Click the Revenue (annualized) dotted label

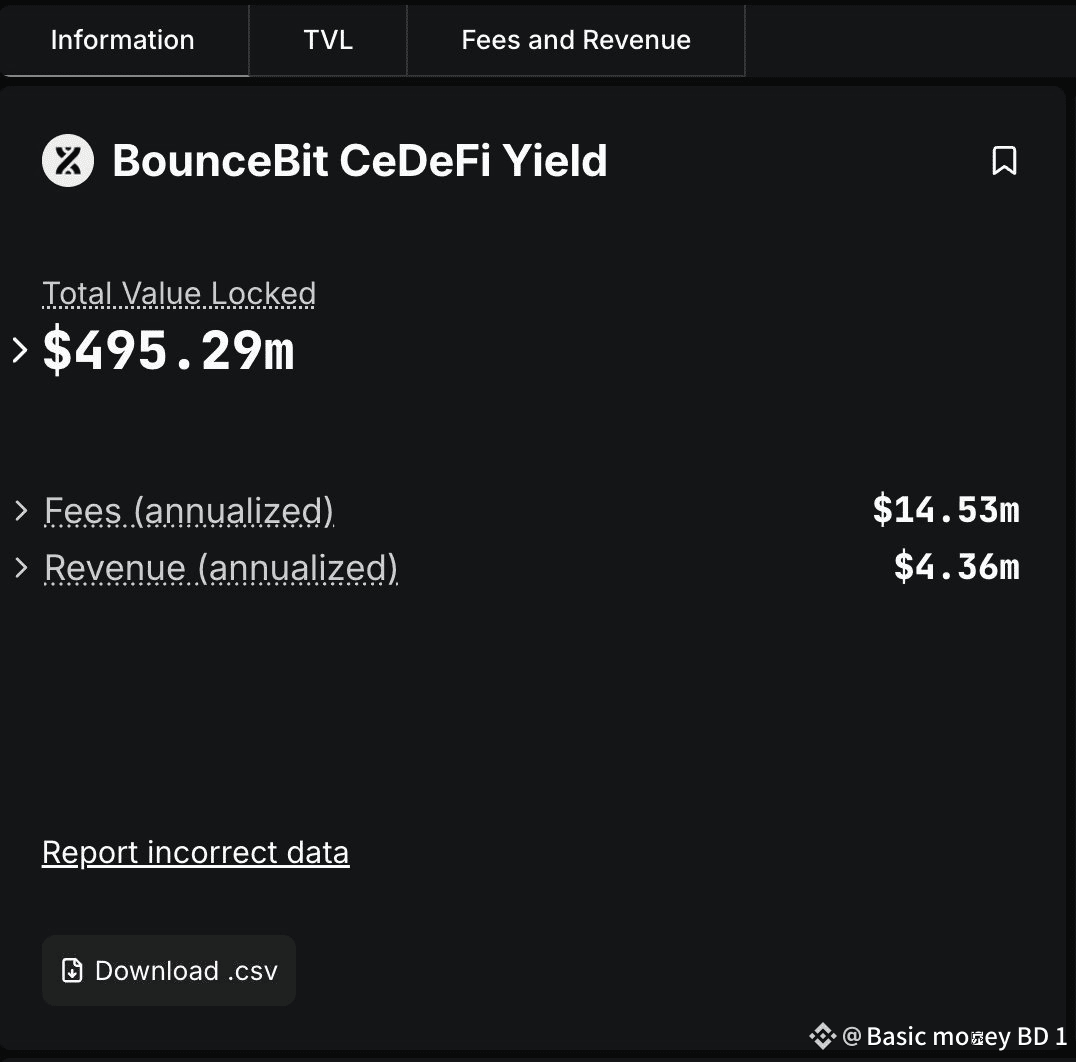pyautogui.click(x=220, y=567)
